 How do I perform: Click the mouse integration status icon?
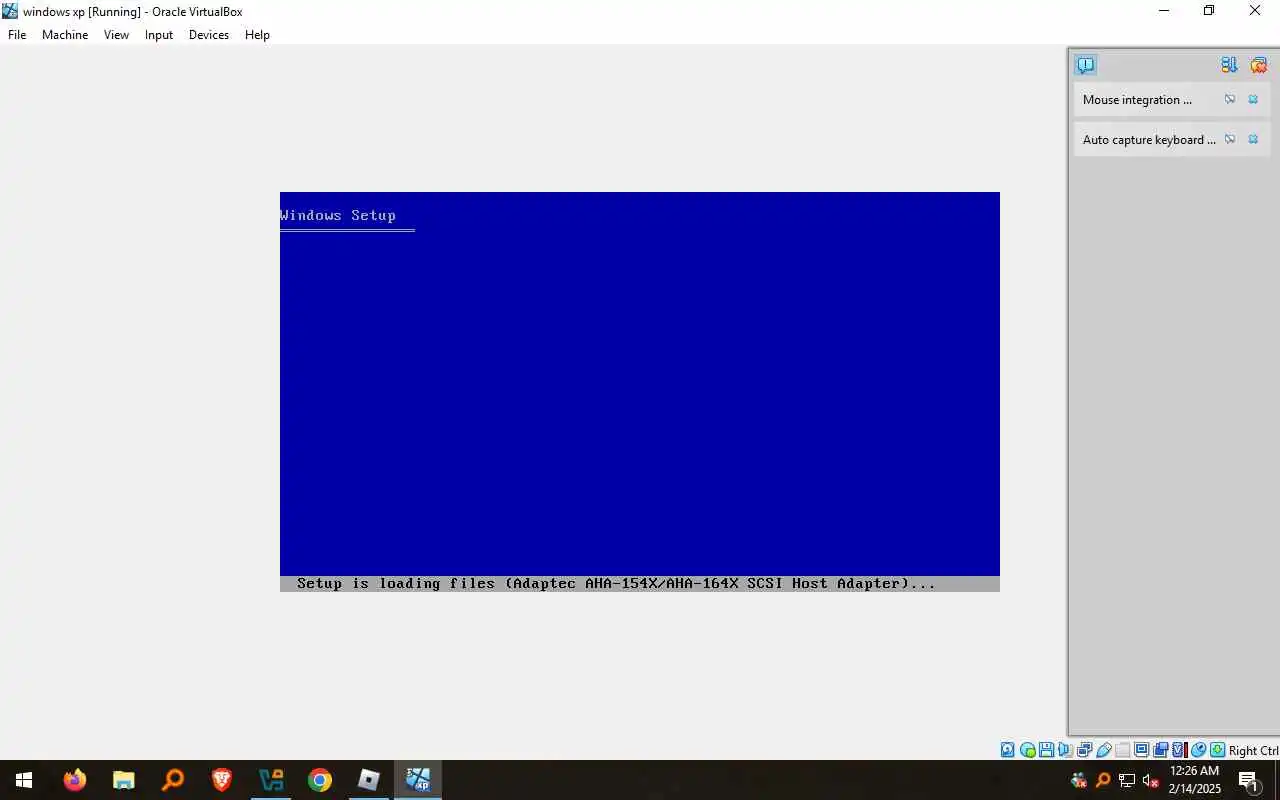(1199, 750)
